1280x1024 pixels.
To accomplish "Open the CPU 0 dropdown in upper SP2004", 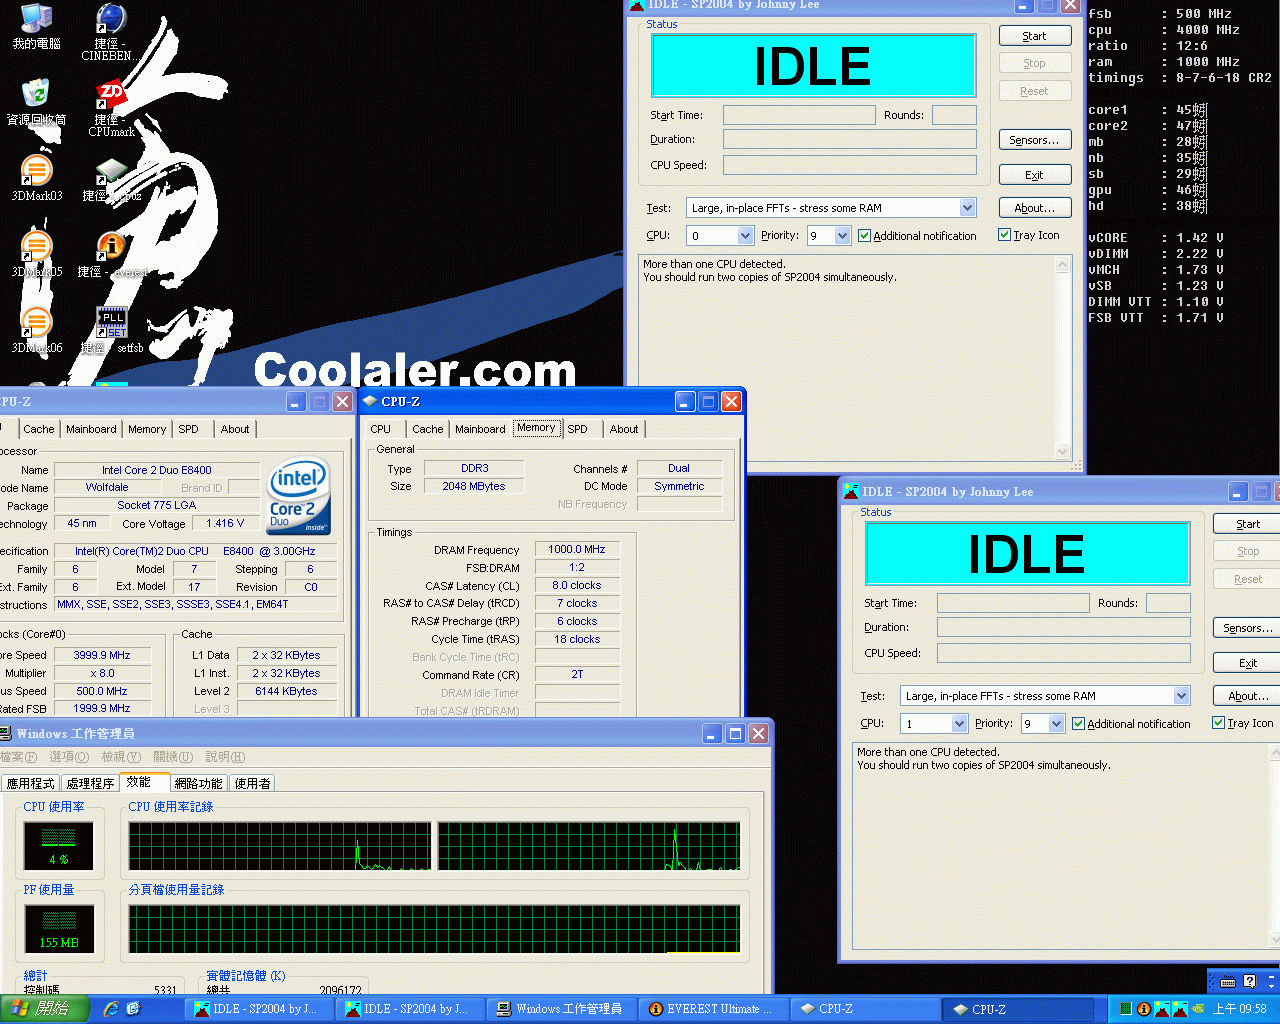I will click(x=745, y=236).
